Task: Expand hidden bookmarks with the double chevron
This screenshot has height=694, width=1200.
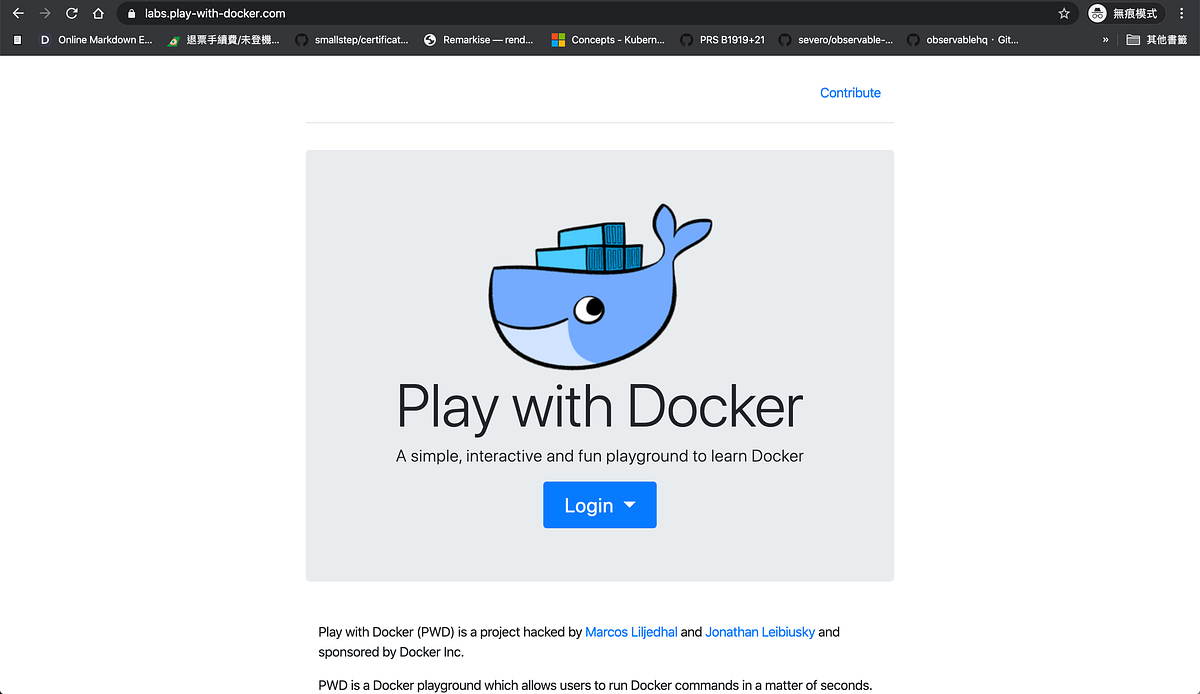Action: 1105,40
